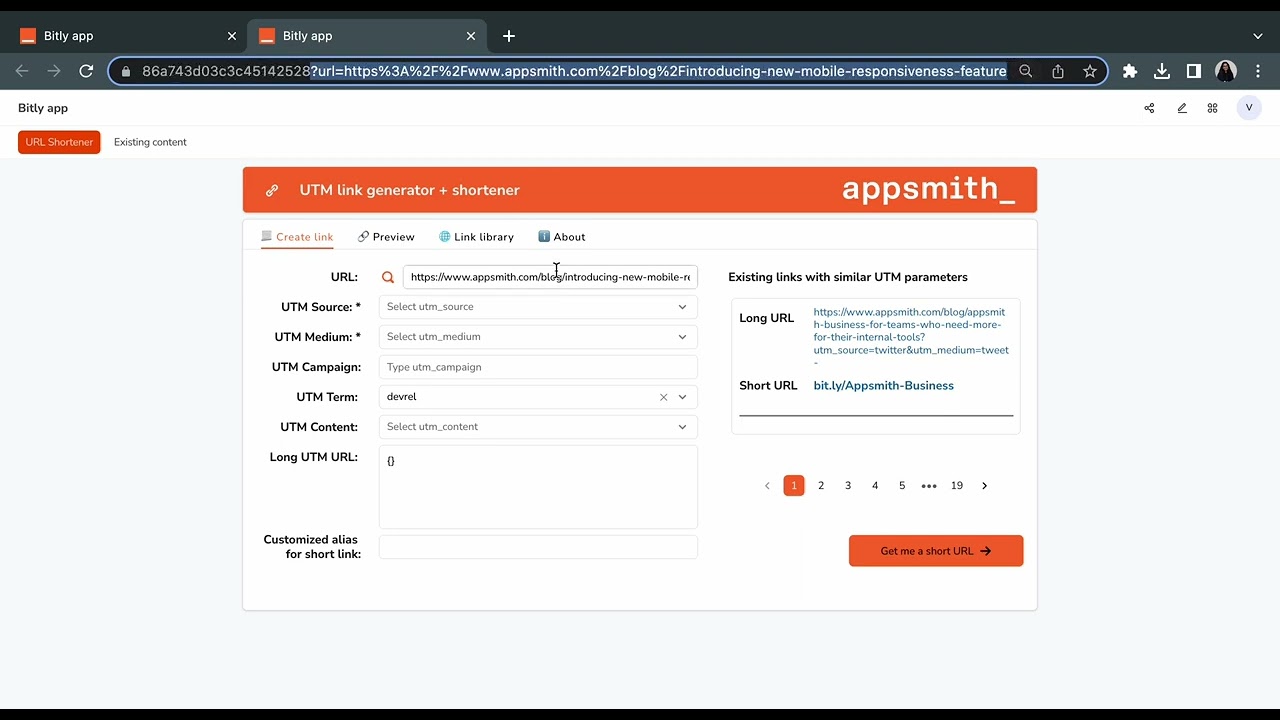Image resolution: width=1280 pixels, height=720 pixels.
Task: Click the Appsmith edit pencil icon
Action: (1182, 108)
